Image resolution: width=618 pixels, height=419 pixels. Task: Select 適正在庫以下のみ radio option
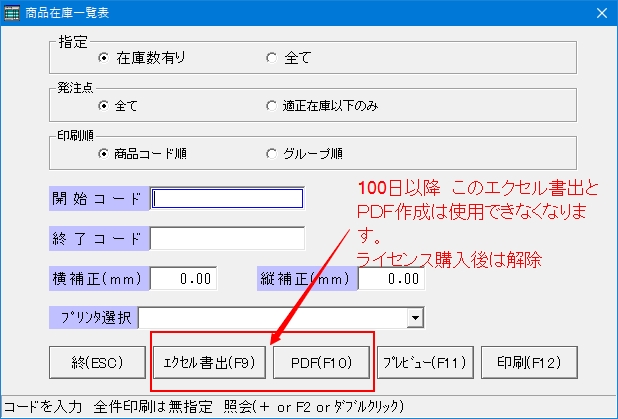coord(271,105)
